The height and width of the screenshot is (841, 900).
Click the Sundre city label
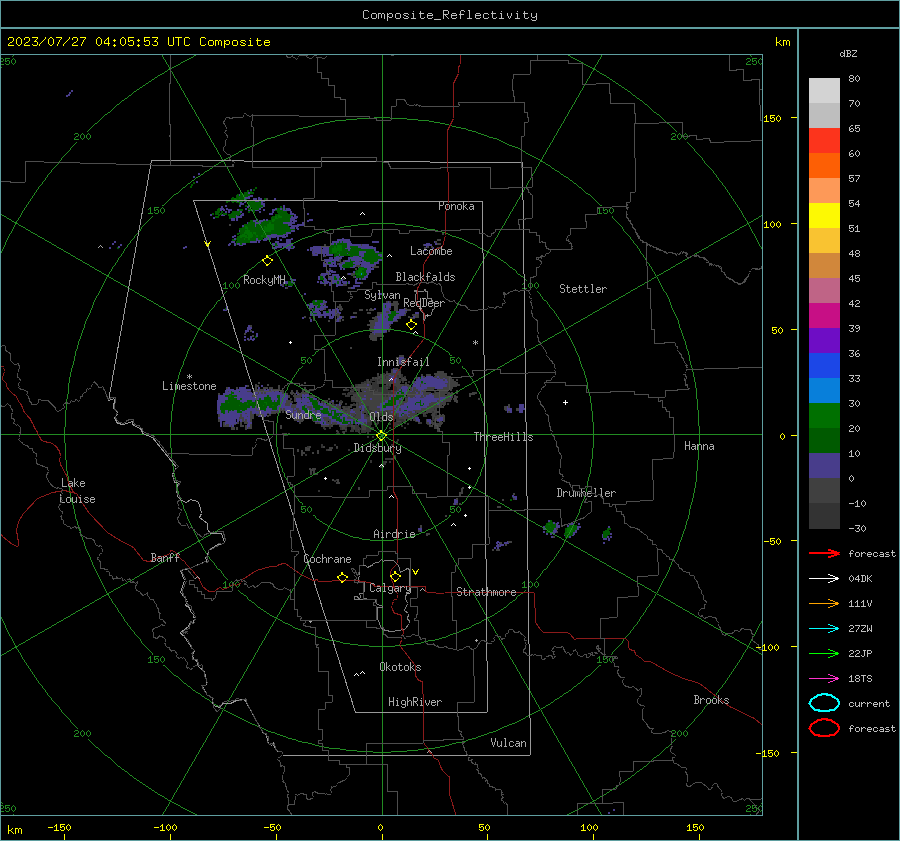(303, 414)
